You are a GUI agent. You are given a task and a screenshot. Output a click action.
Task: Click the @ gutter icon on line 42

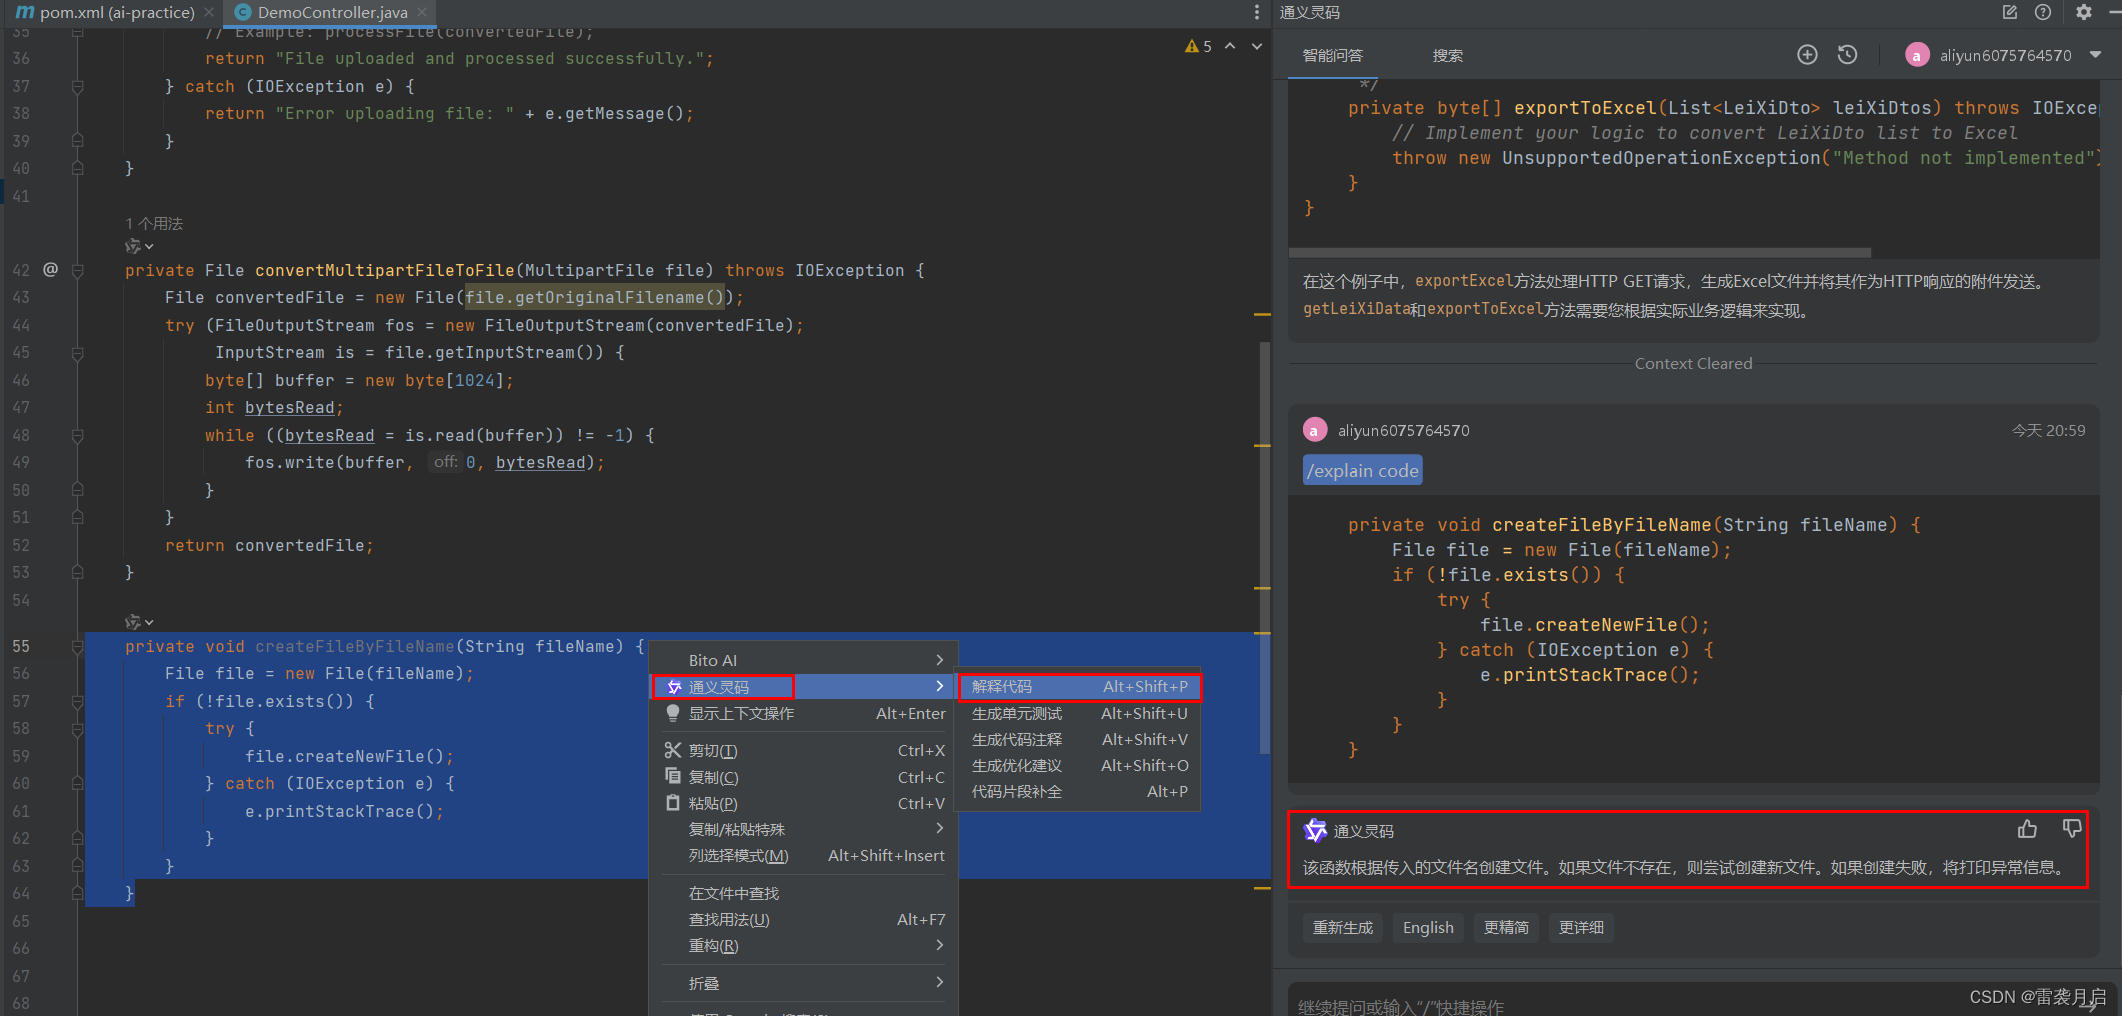pyautogui.click(x=50, y=269)
